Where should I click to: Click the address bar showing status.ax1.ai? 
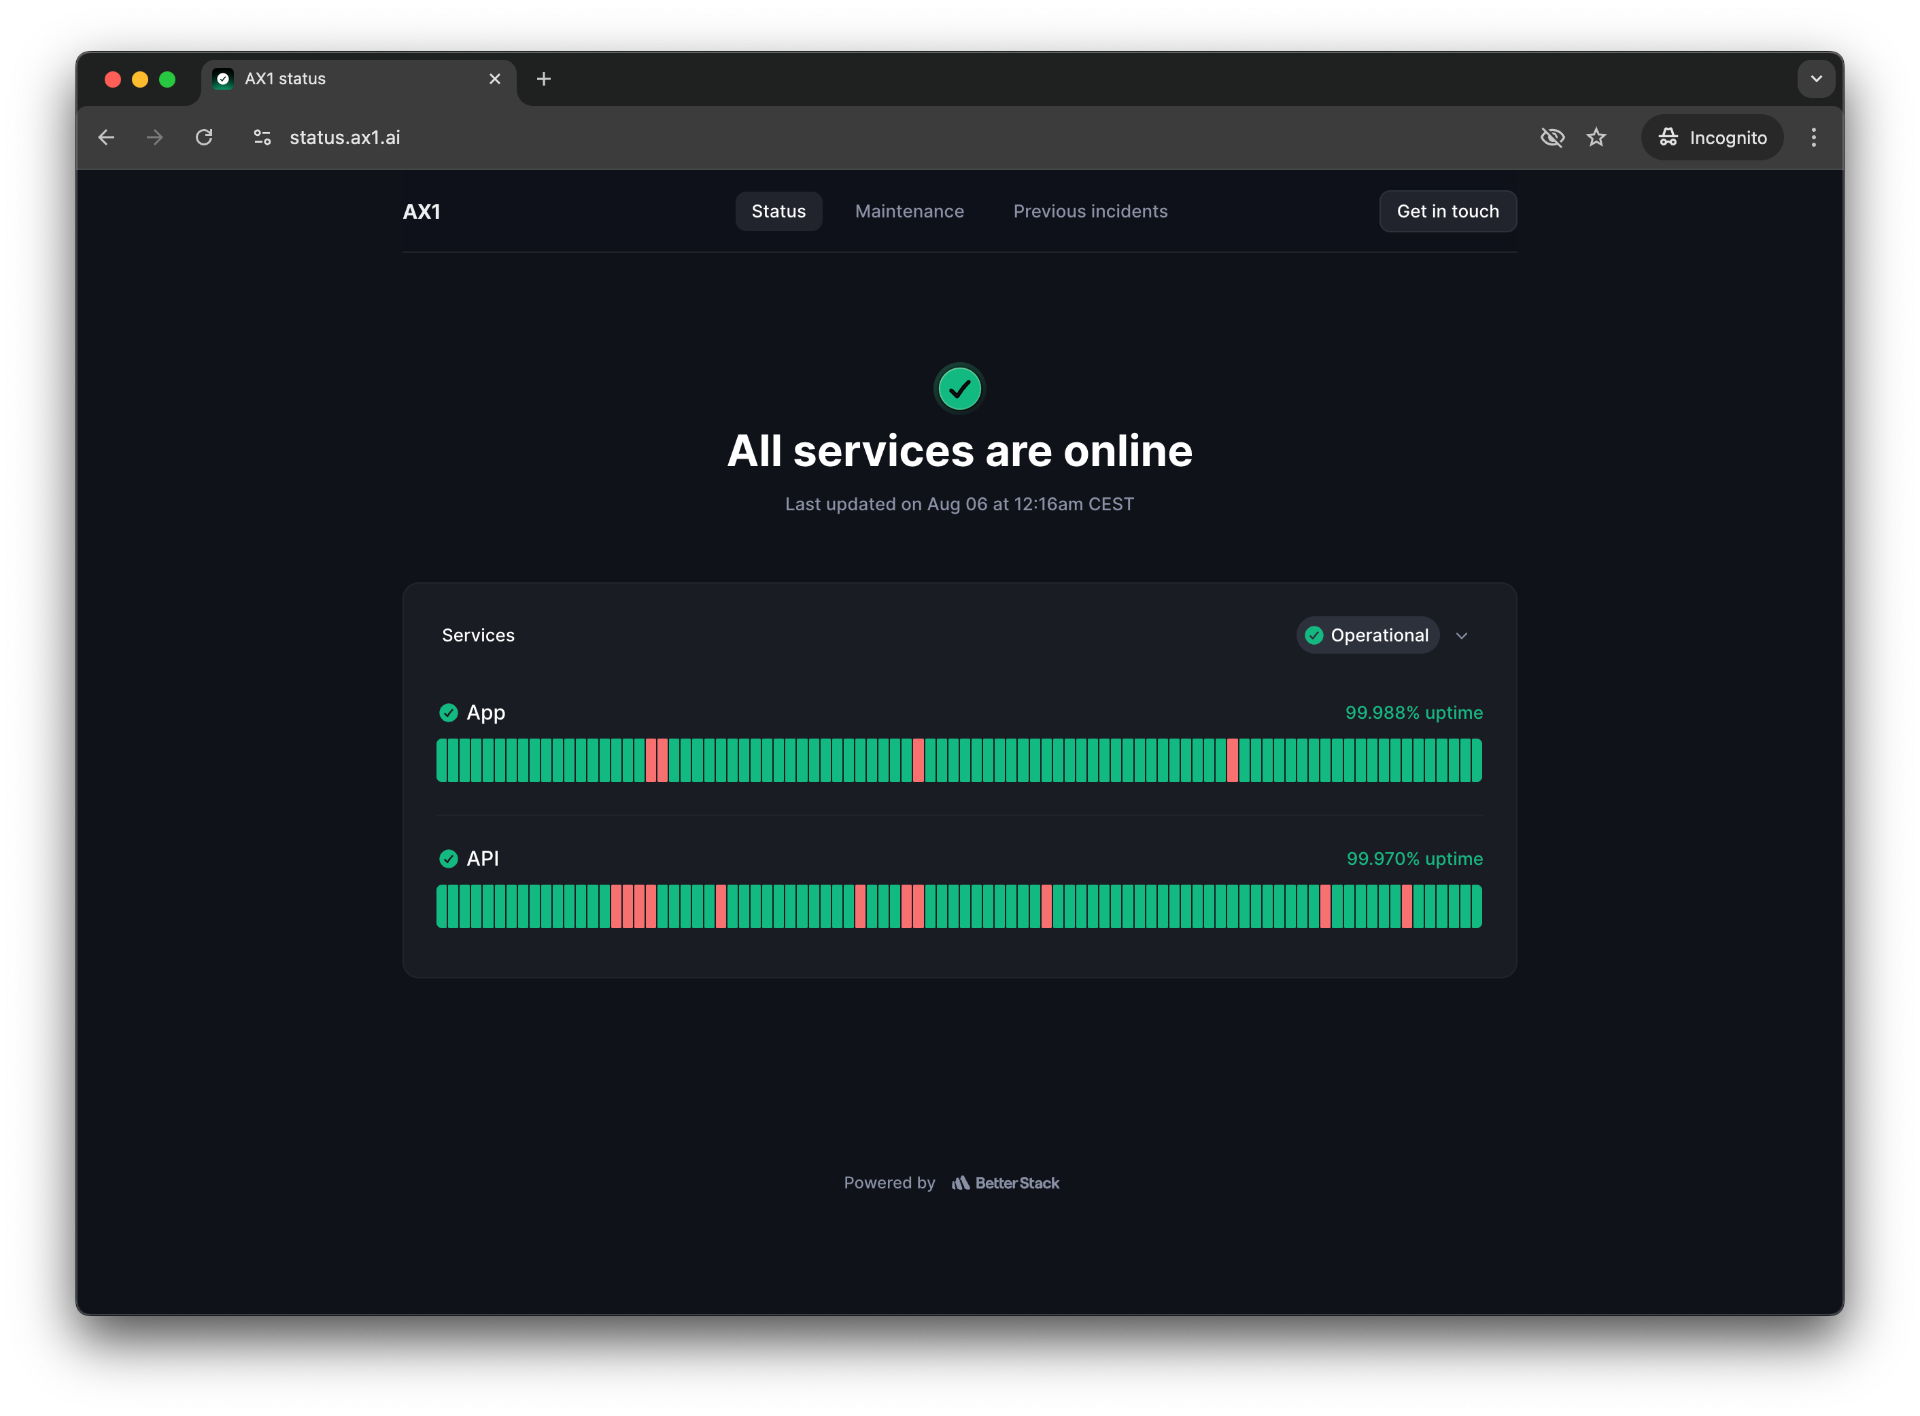tap(343, 137)
